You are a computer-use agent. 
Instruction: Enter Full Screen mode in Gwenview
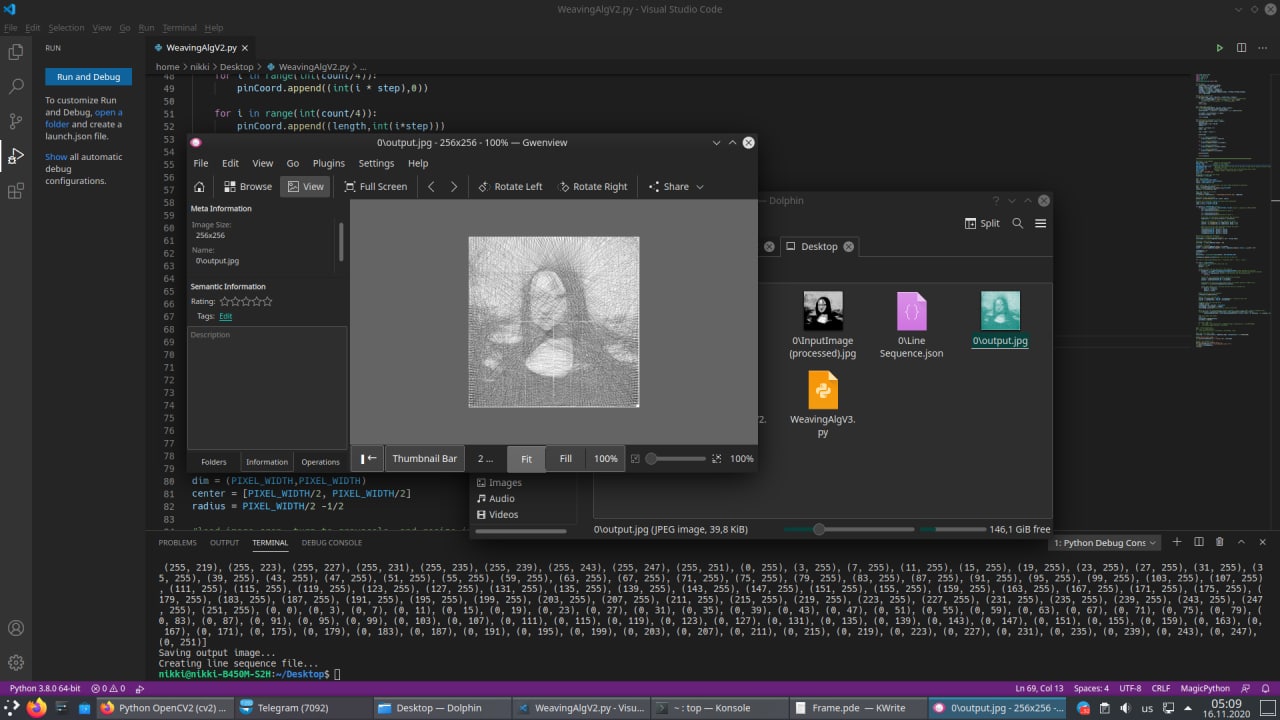point(376,187)
